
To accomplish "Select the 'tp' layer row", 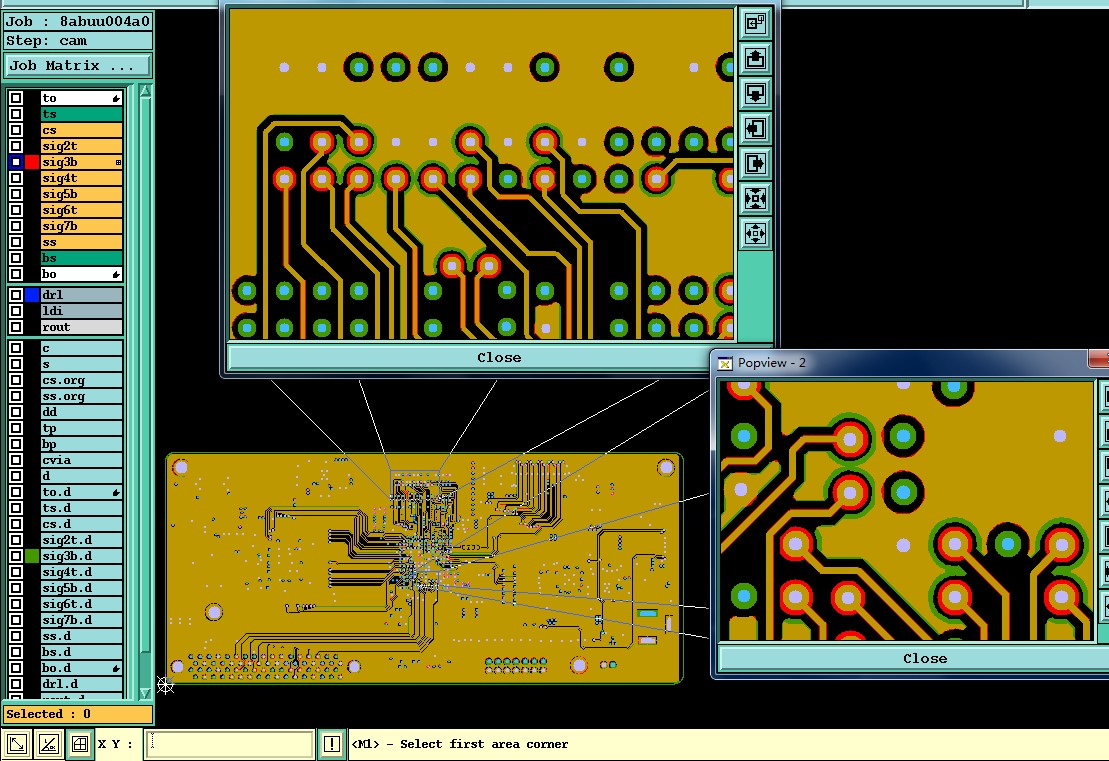I will (x=81, y=428).
